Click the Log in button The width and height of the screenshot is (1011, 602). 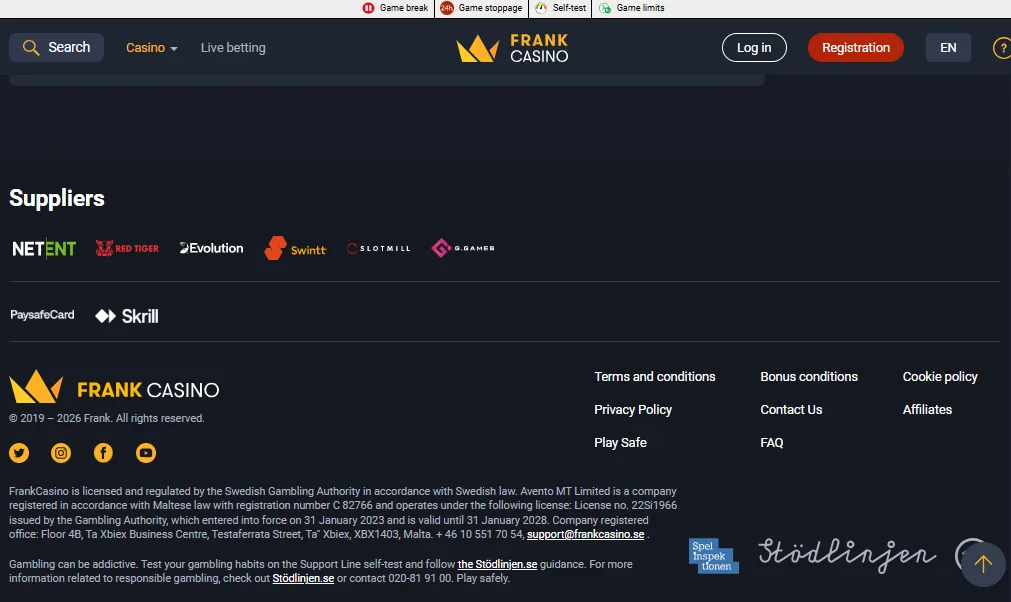pyautogui.click(x=754, y=48)
